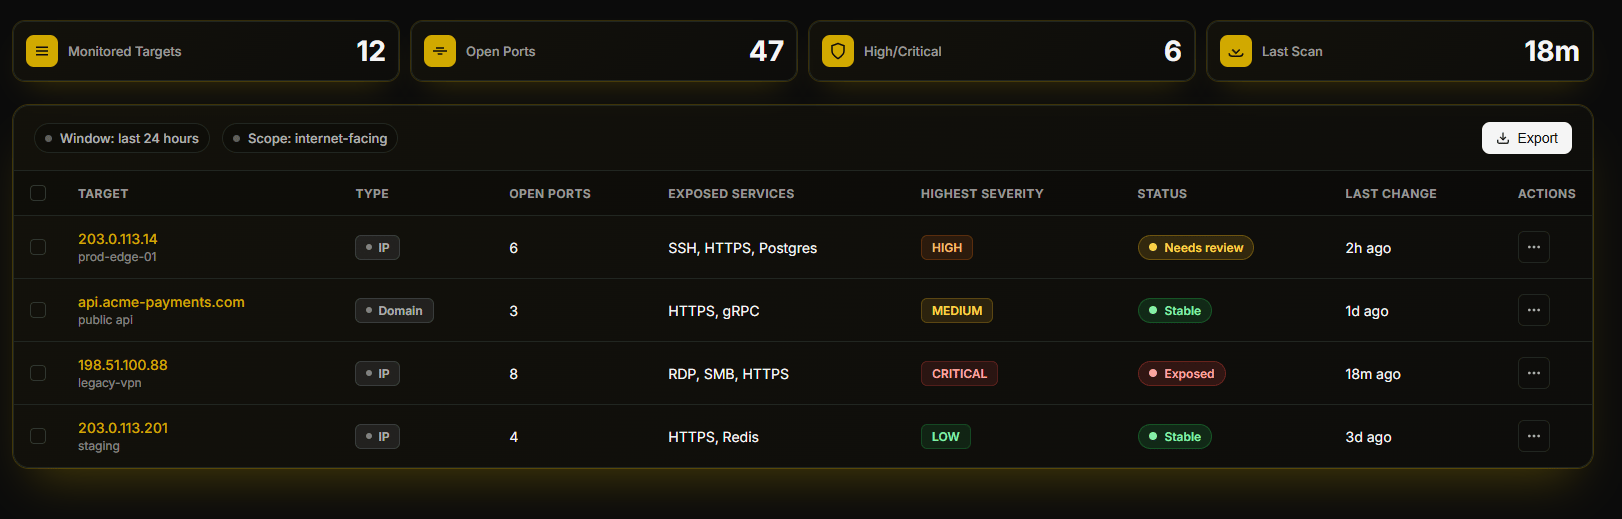Open actions menu for 198.51.100.88
This screenshot has width=1622, height=519.
pyautogui.click(x=1534, y=373)
